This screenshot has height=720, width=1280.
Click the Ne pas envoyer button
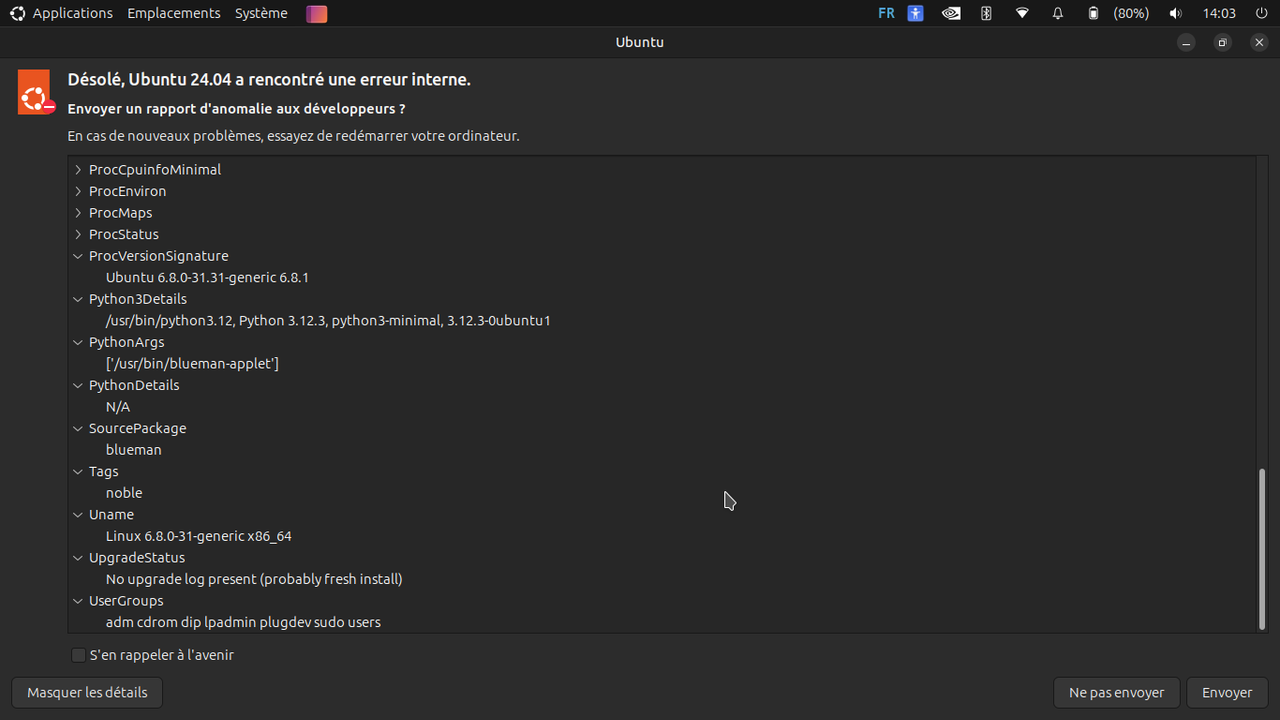coord(1116,692)
